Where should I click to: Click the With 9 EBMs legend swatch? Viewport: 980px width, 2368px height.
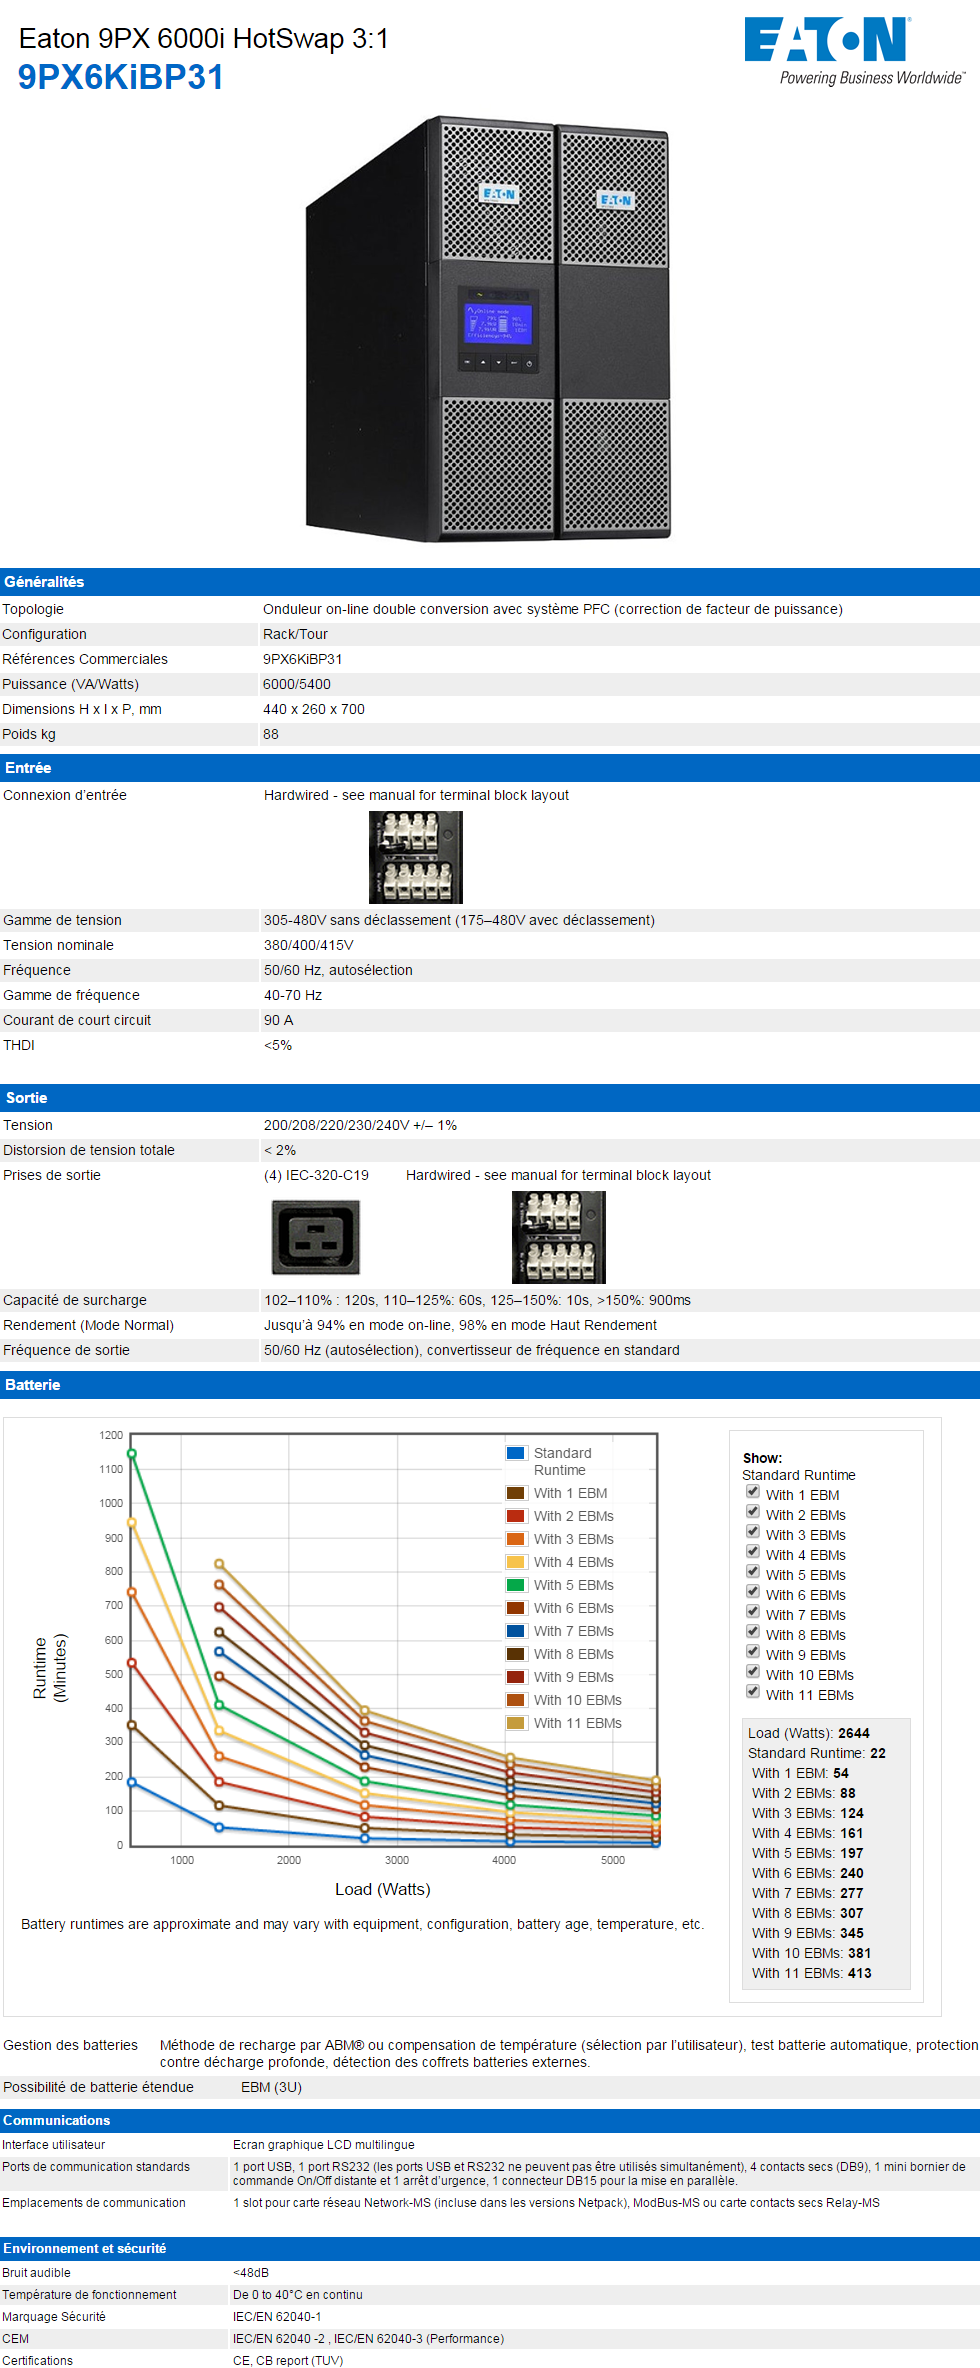click(x=516, y=1677)
